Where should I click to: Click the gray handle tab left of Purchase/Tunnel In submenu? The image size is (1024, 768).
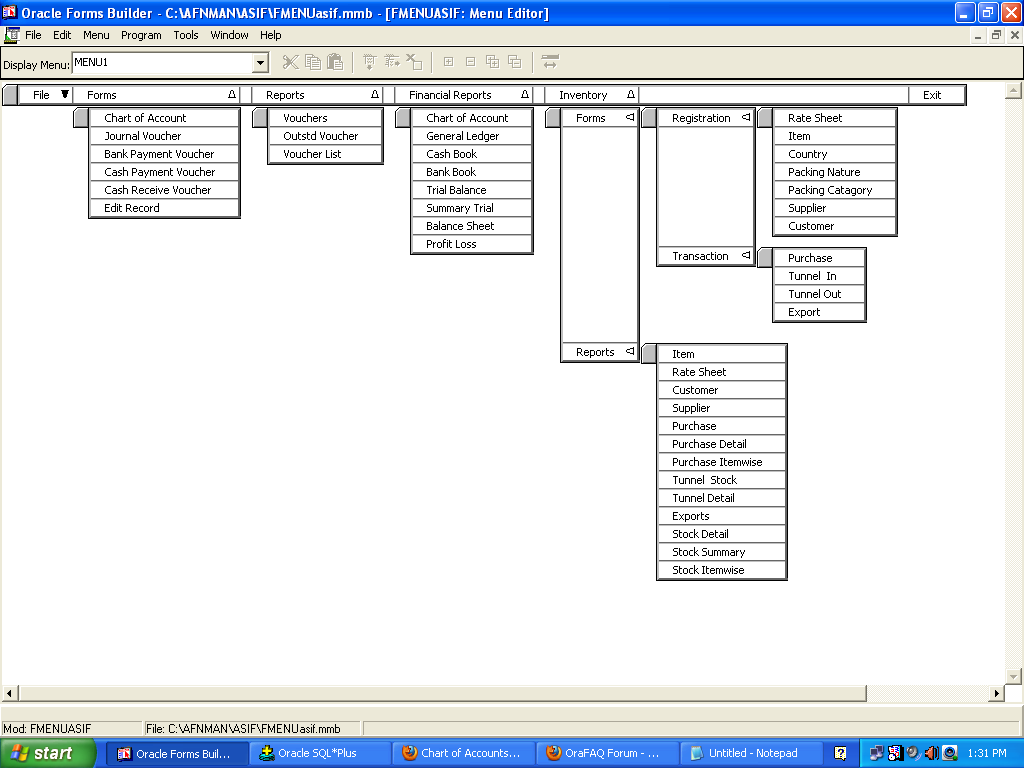pos(765,258)
